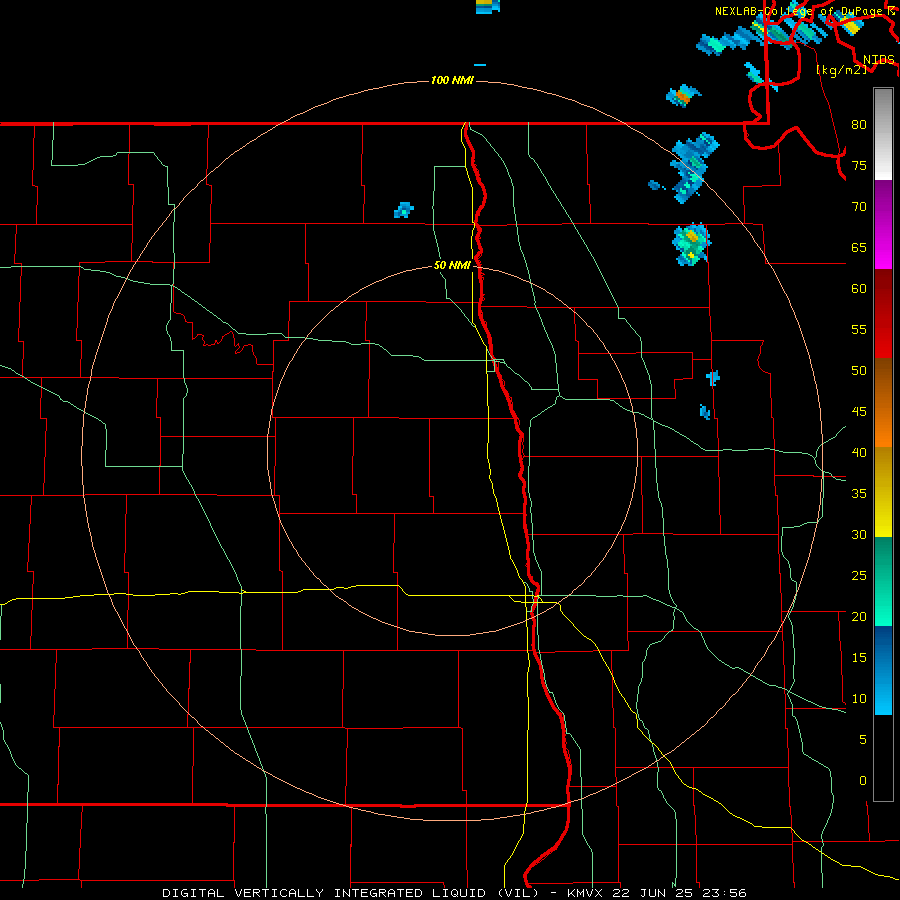The image size is (900, 900).
Task: Select the 45 value on the color scale
Action: [x=859, y=412]
